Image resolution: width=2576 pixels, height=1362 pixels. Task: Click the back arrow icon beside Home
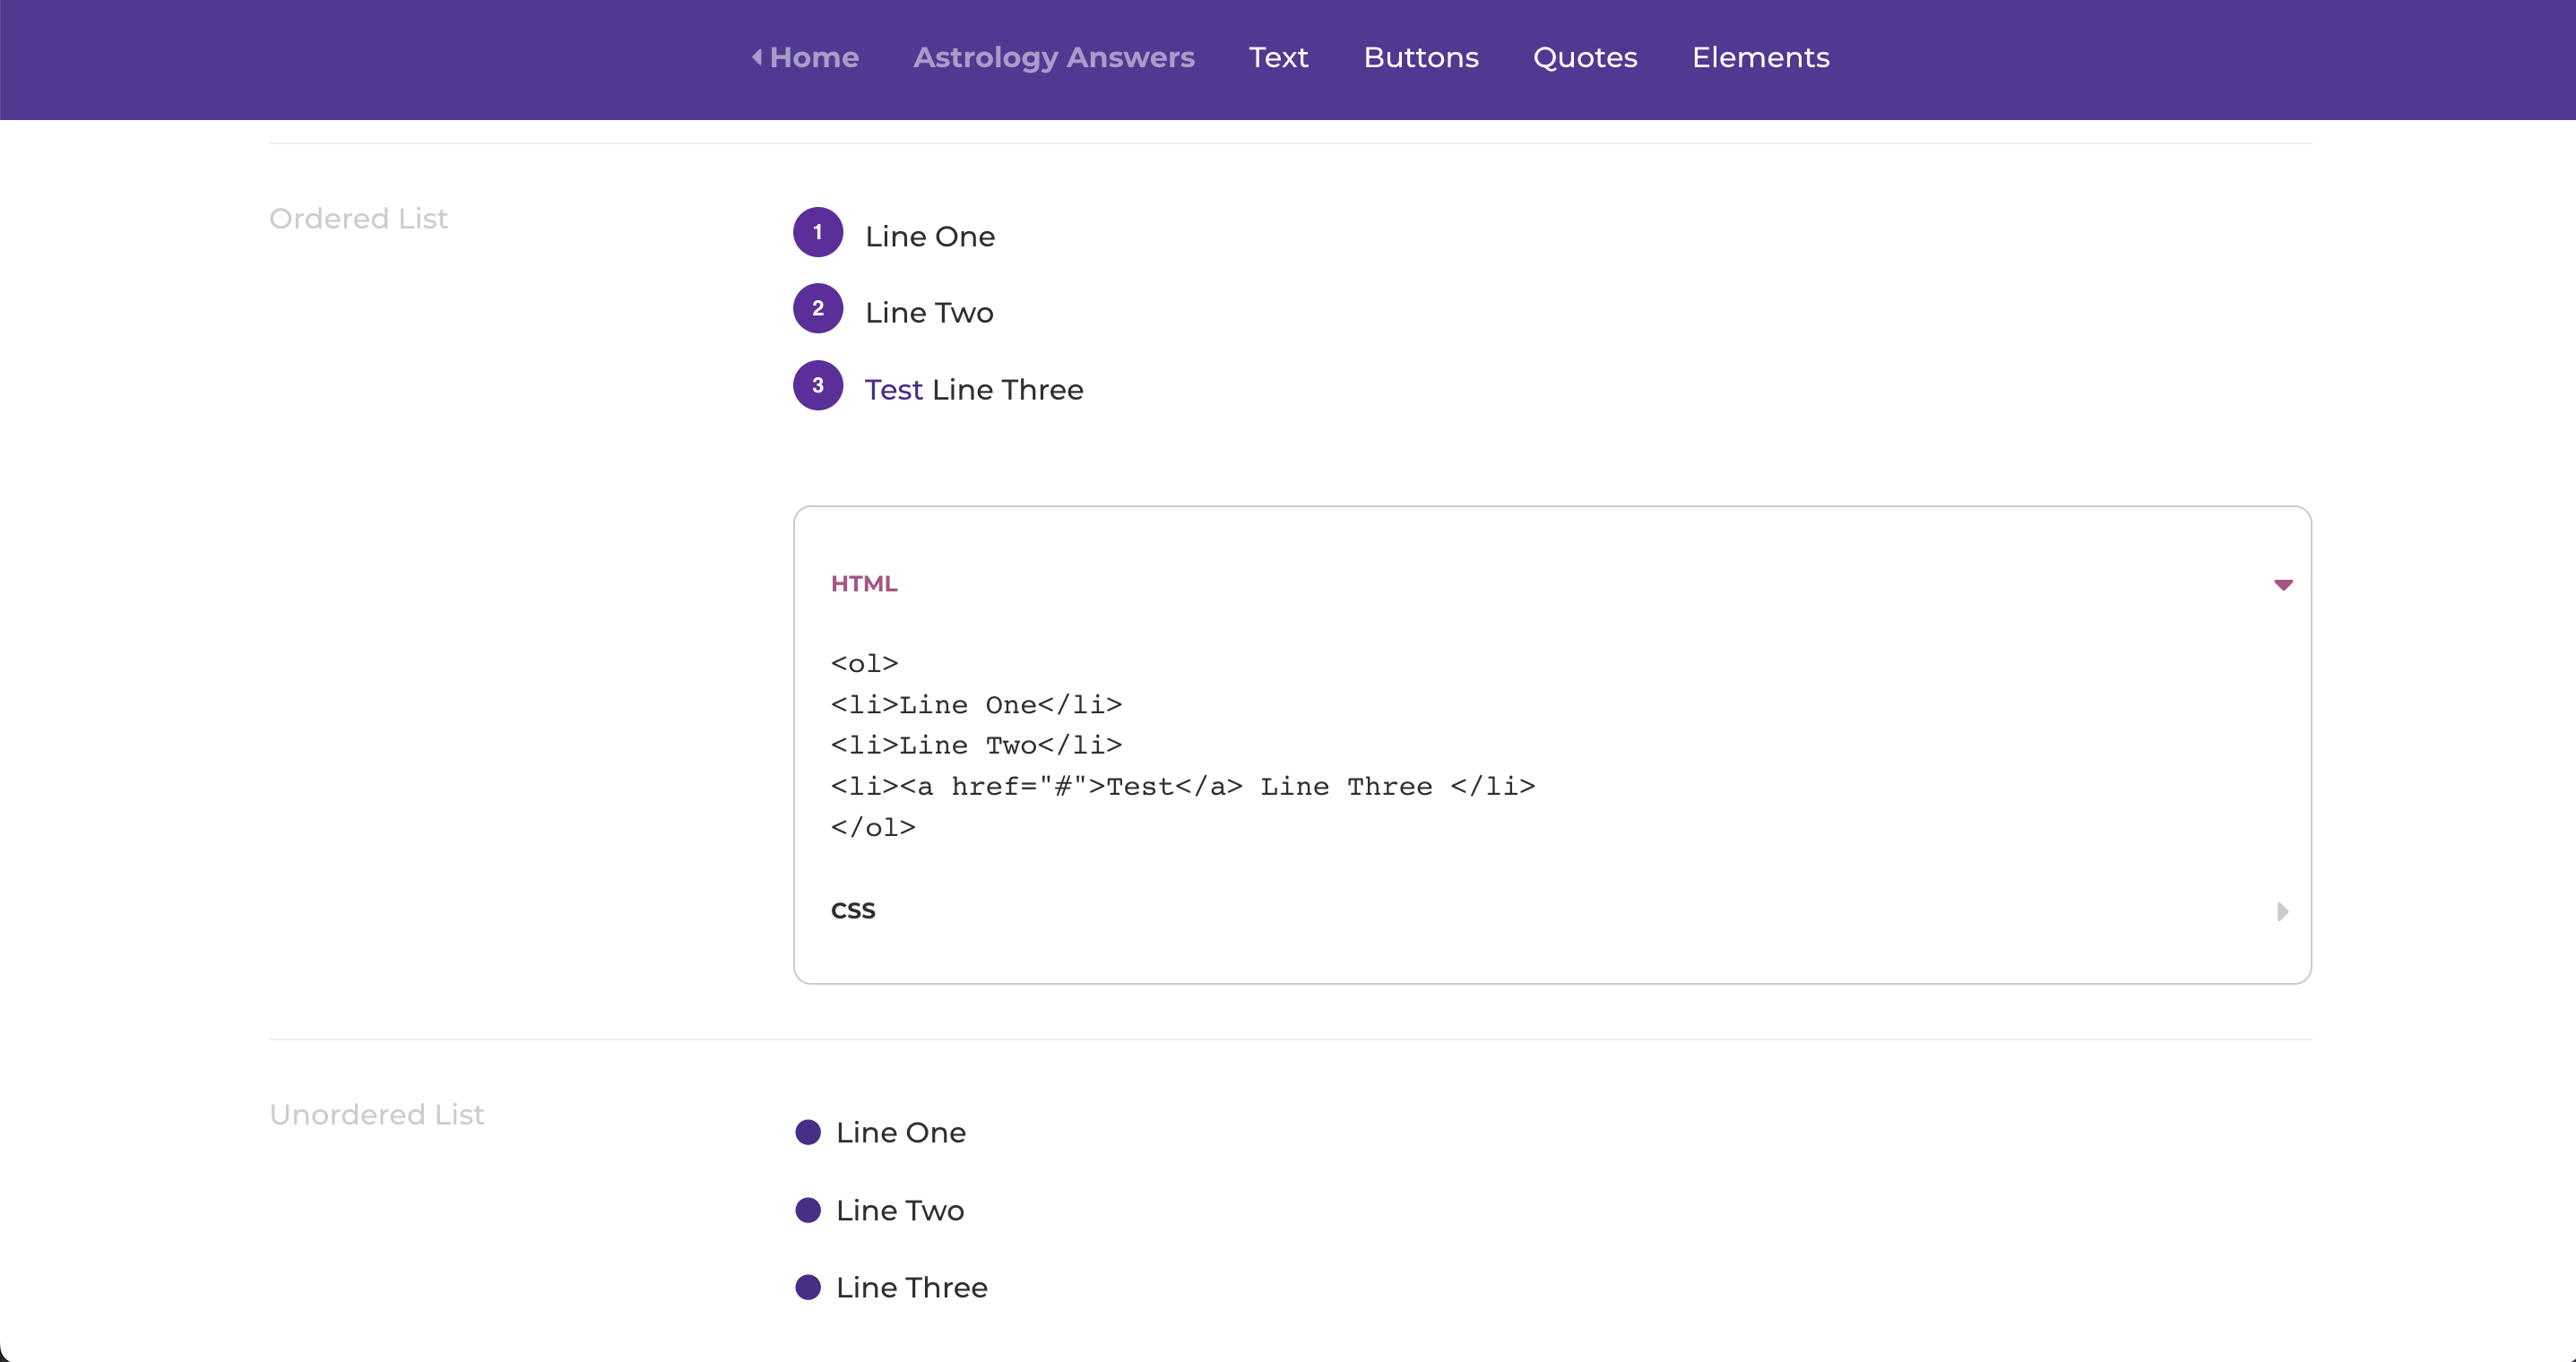tap(757, 57)
